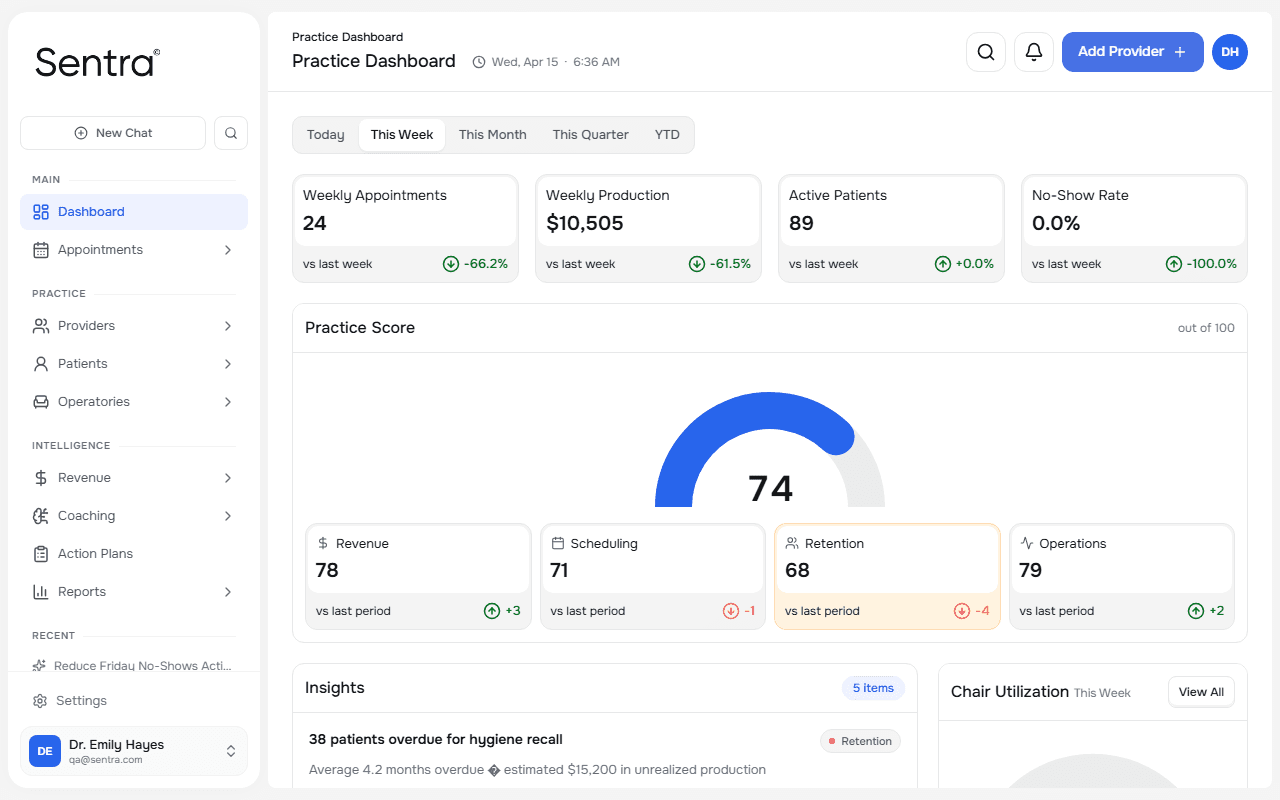Image resolution: width=1280 pixels, height=800 pixels.
Task: Click the DH avatar in the header
Action: 1230,52
